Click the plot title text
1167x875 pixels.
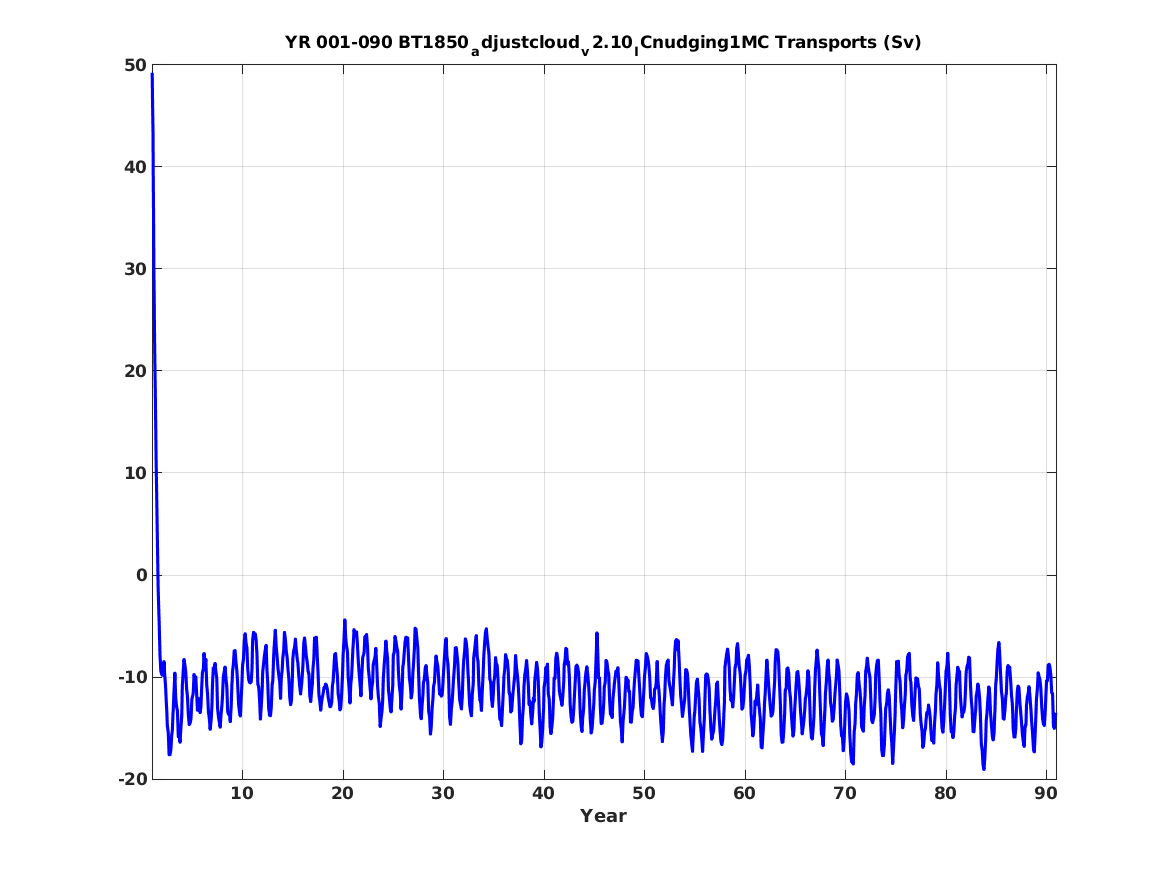click(603, 43)
